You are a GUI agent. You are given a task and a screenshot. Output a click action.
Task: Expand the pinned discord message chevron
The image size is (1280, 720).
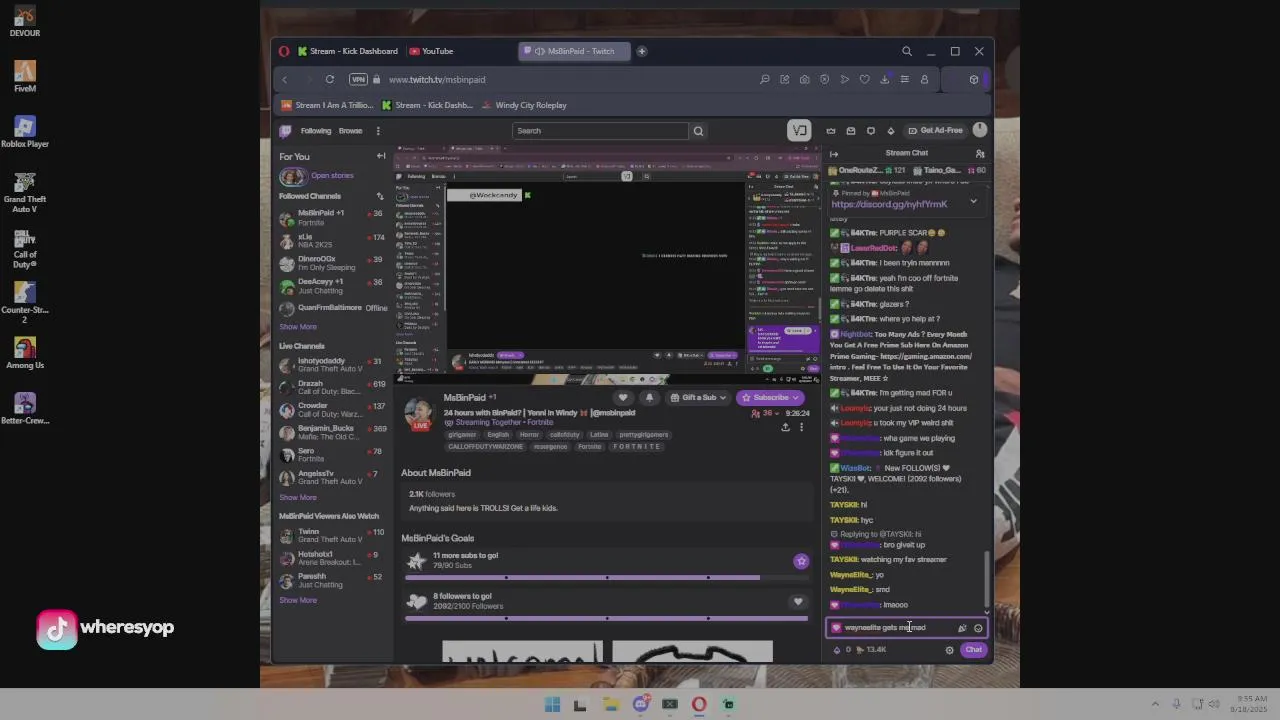tap(973, 201)
